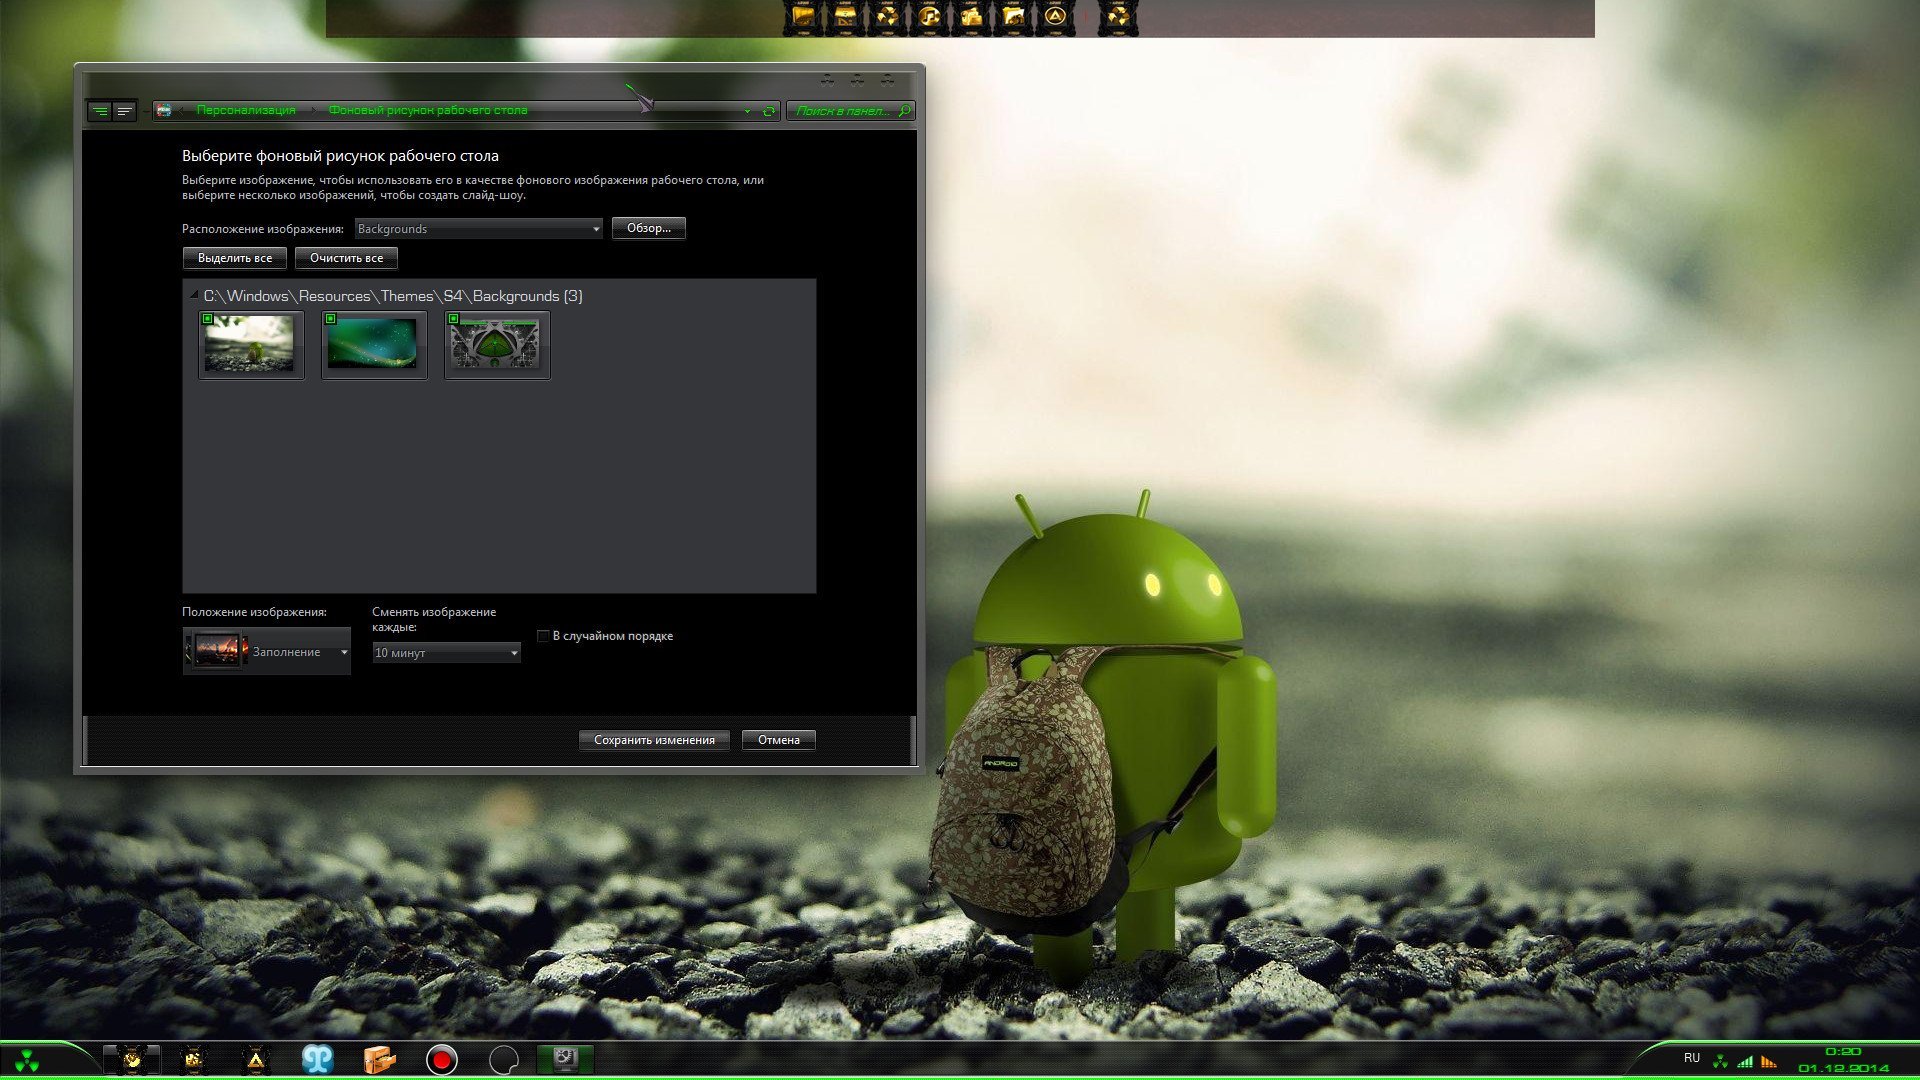Toggle 'В случайном порядке' shuffle checkbox

tap(543, 636)
